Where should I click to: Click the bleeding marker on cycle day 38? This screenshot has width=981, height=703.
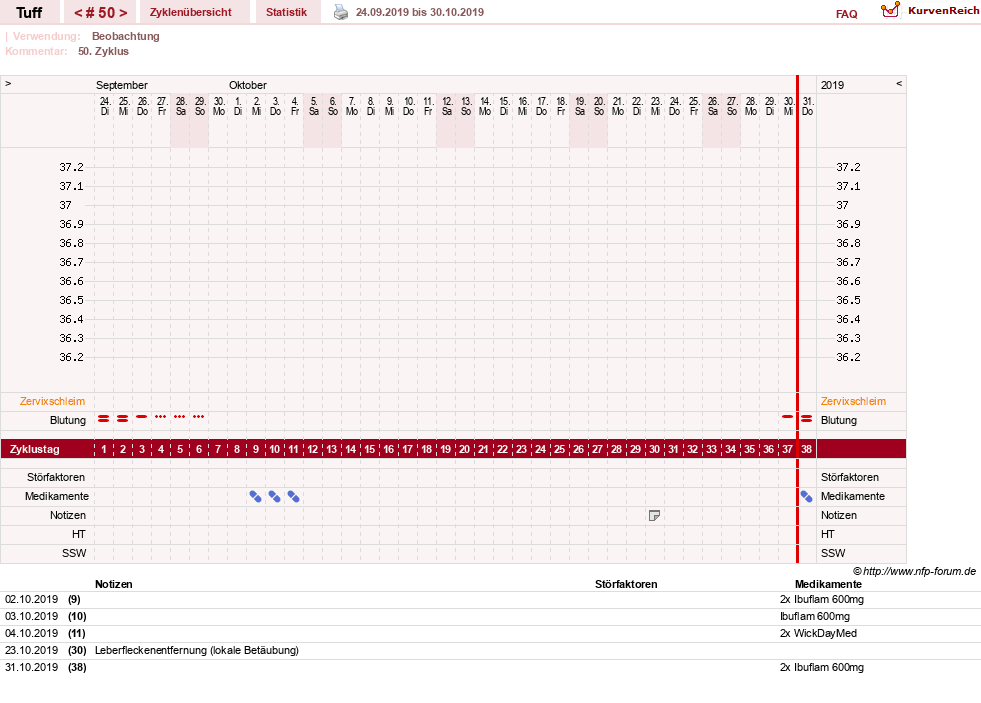point(806,418)
